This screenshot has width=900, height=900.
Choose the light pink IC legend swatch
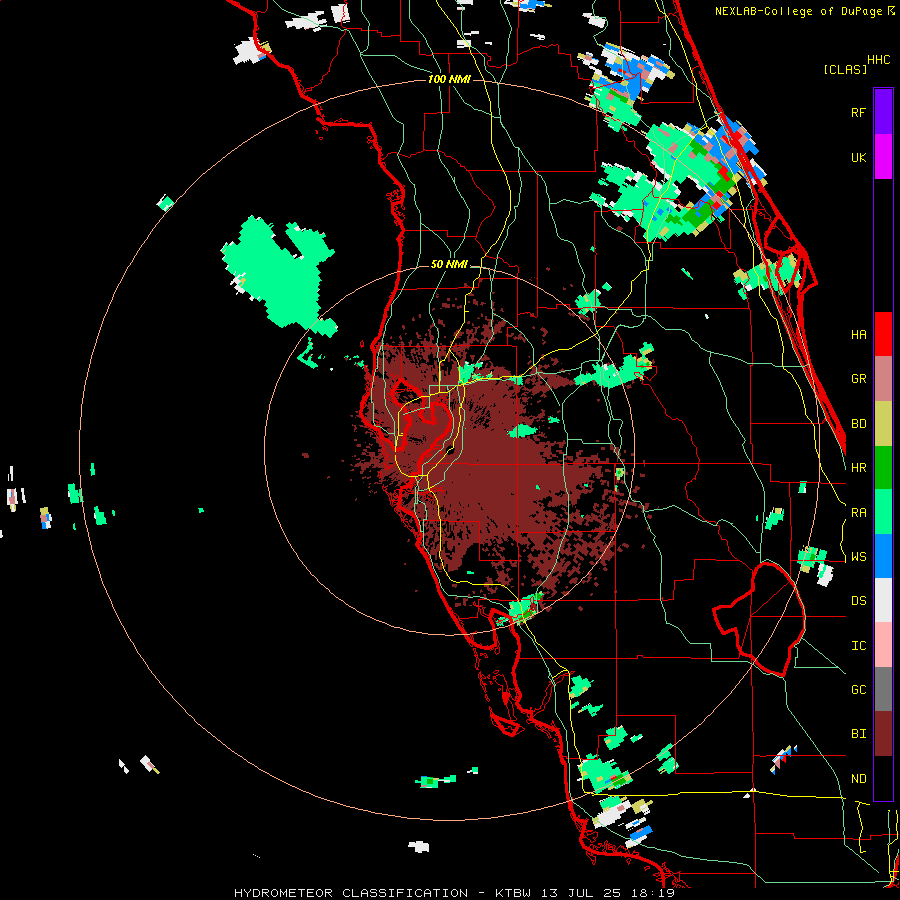pos(883,645)
